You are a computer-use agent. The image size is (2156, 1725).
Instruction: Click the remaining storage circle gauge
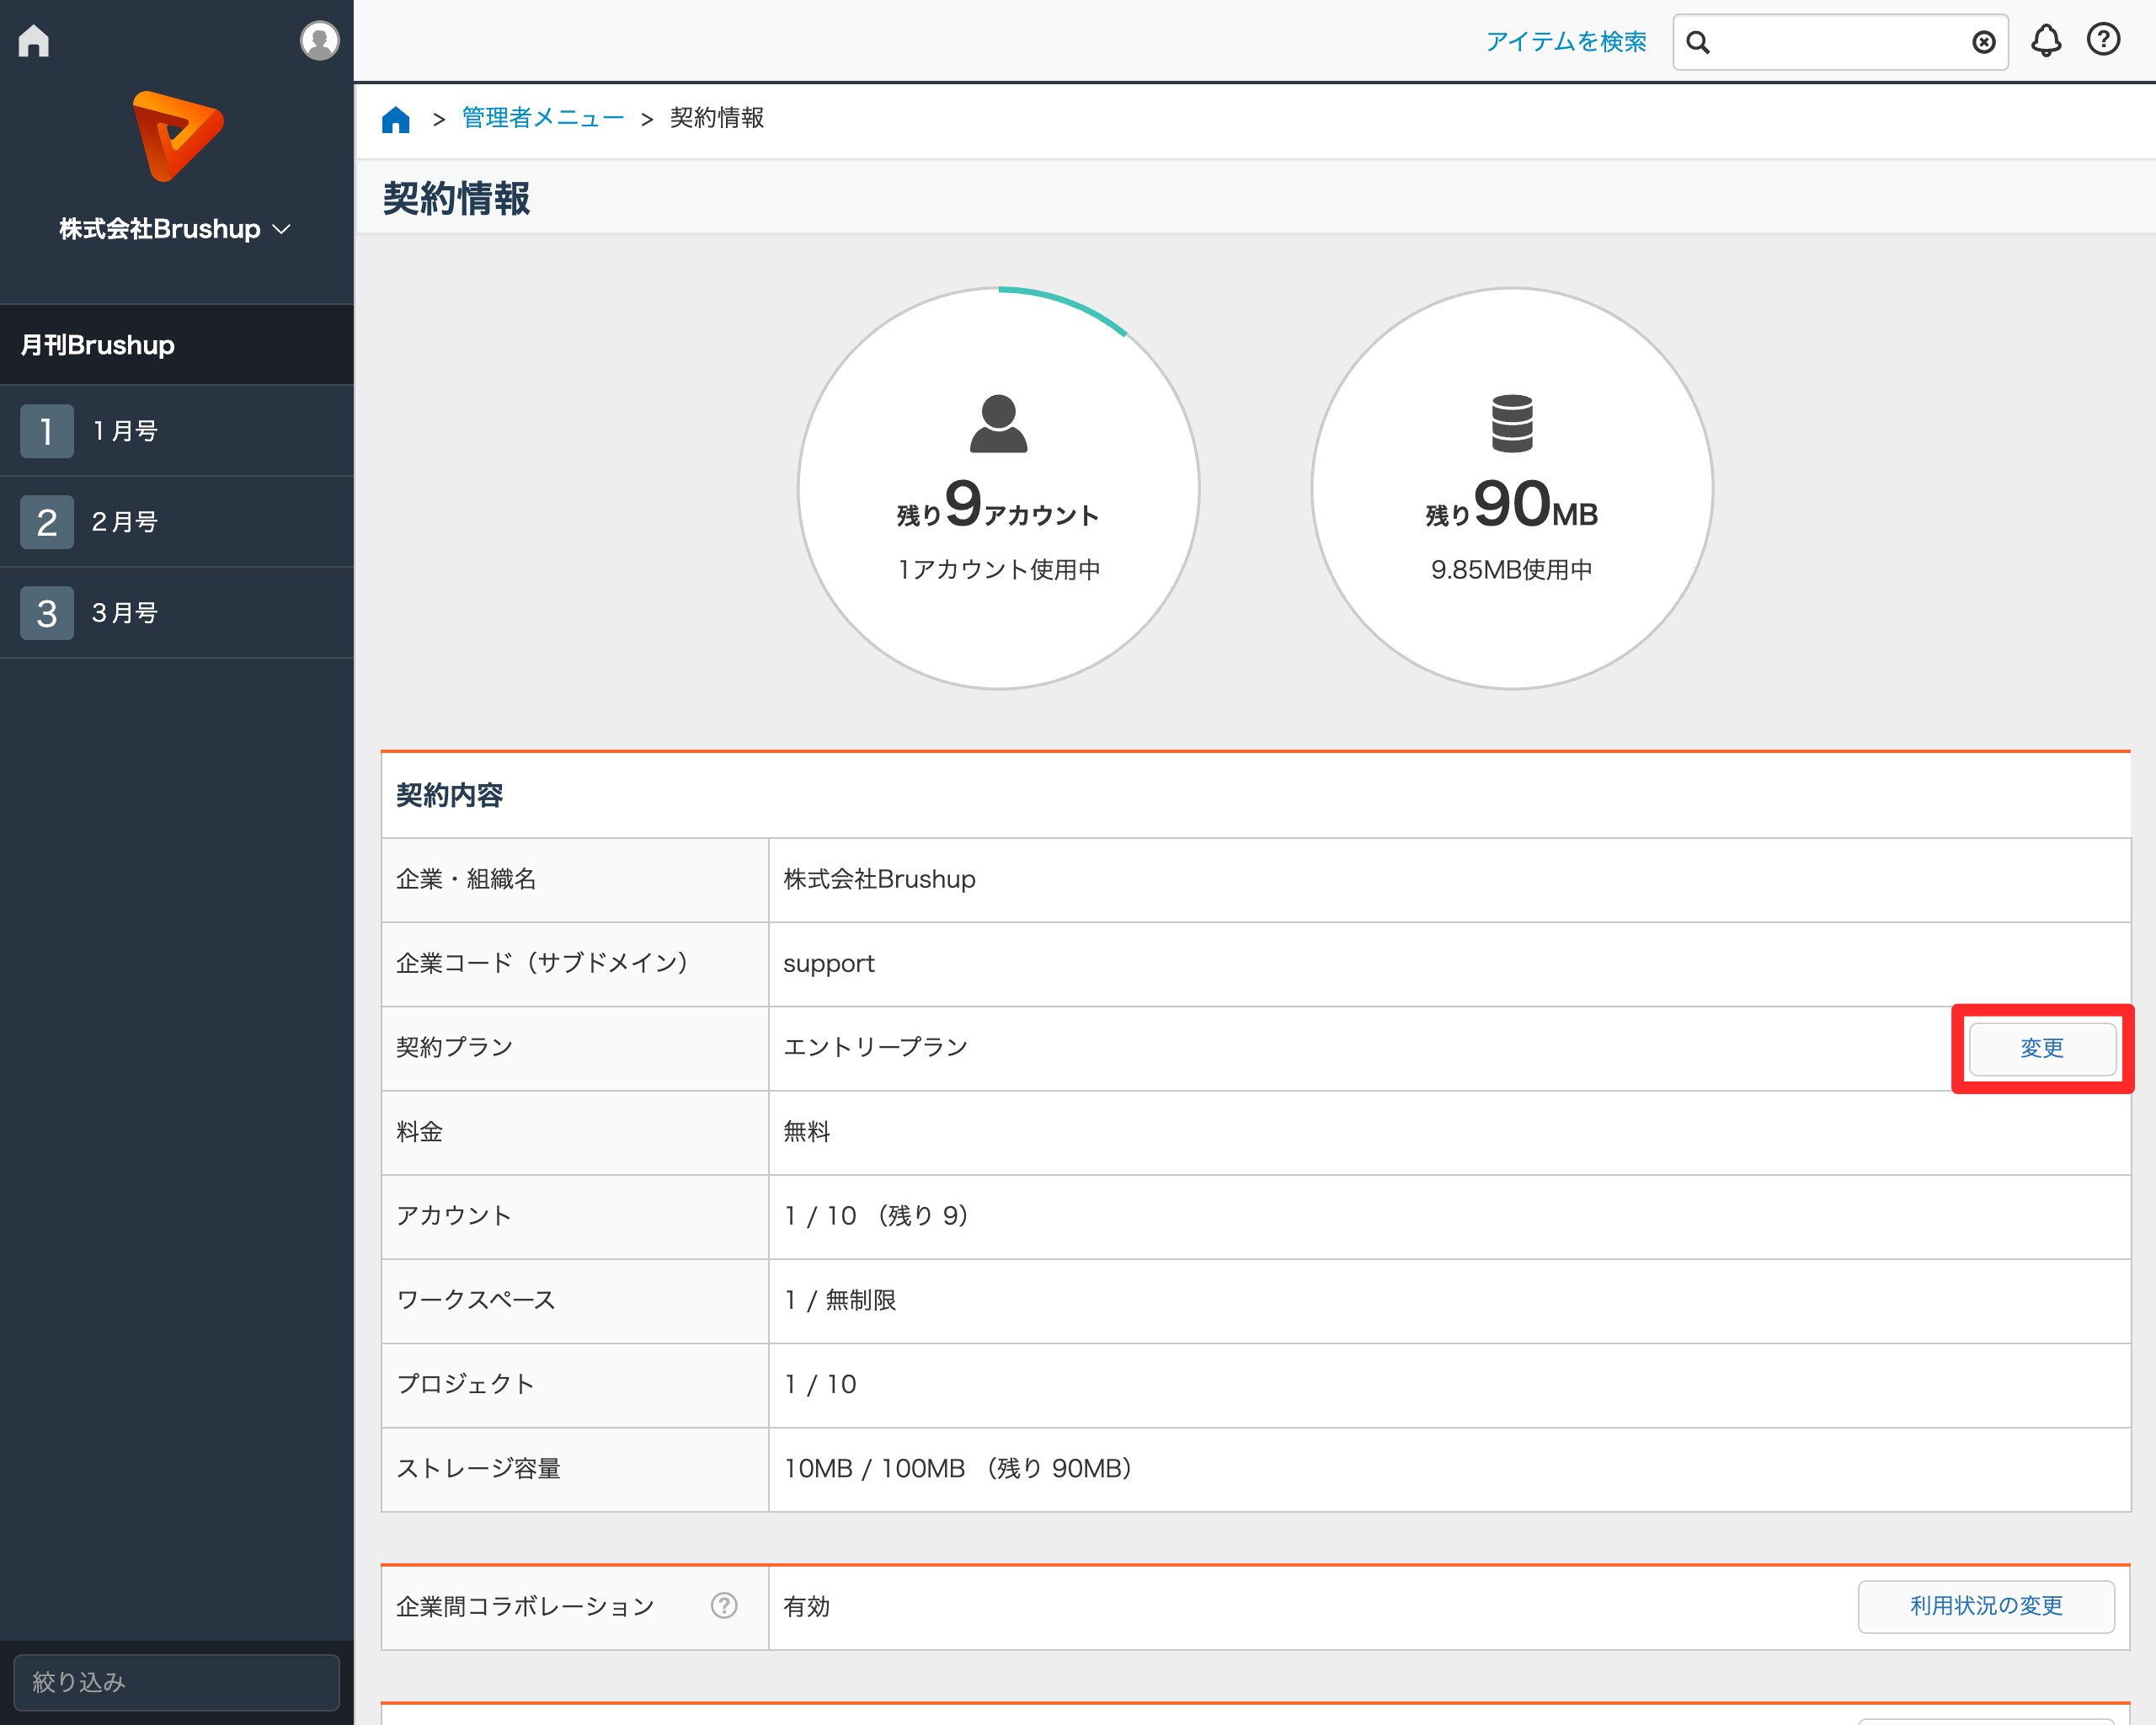click(1512, 488)
